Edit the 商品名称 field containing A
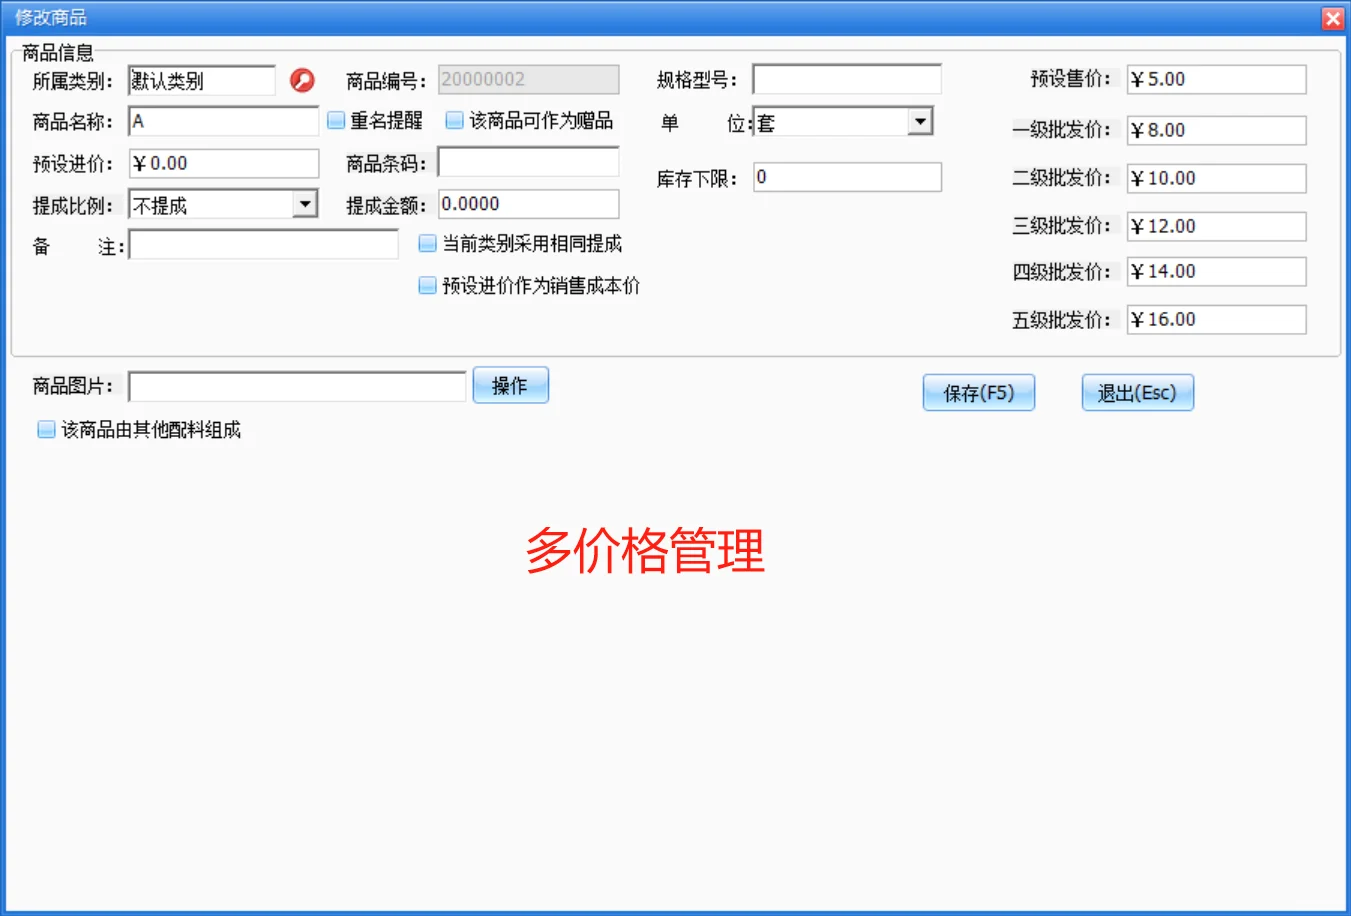Viewport: 1351px width, 916px height. (223, 120)
